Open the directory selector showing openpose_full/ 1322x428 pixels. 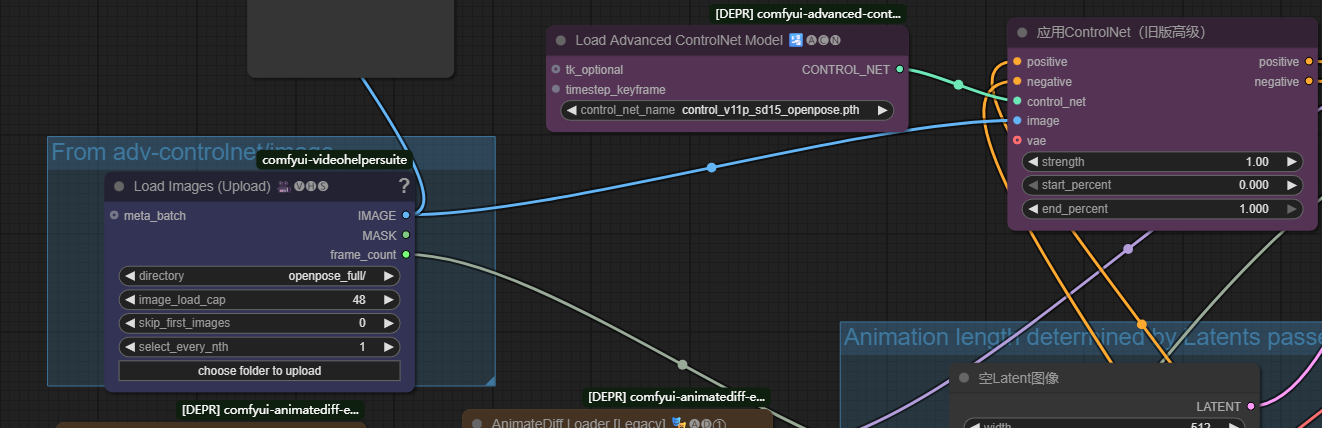259,276
